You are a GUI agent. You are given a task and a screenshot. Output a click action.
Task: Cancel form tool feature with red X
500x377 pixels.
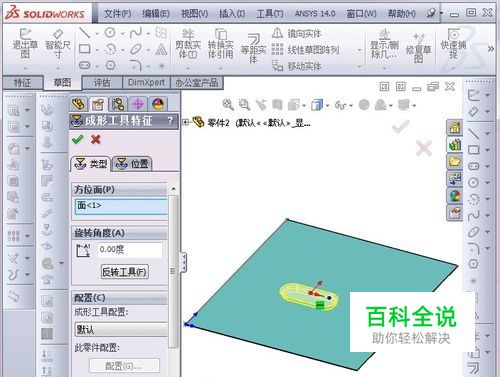coord(96,139)
